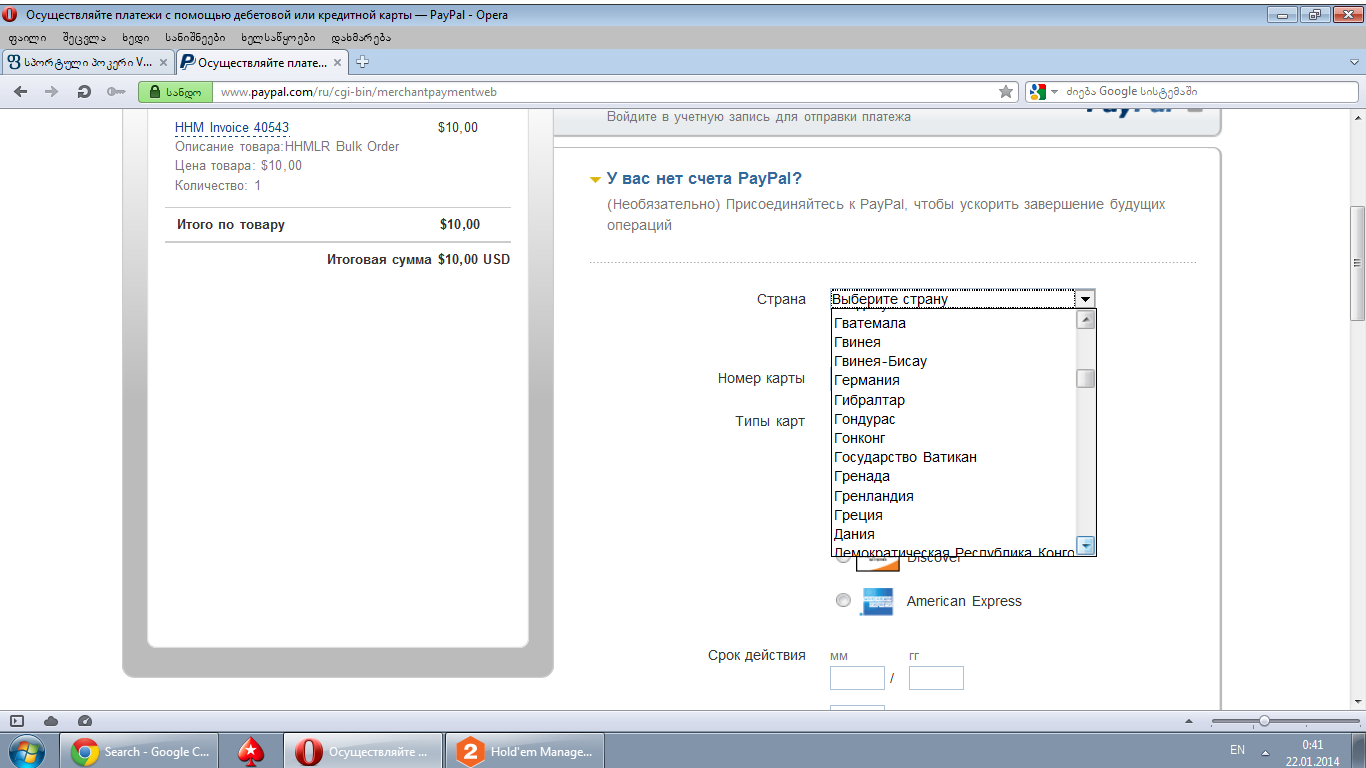This screenshot has width=1366, height=768.
Task: Bookmark this page with the star icon
Action: click(1005, 92)
